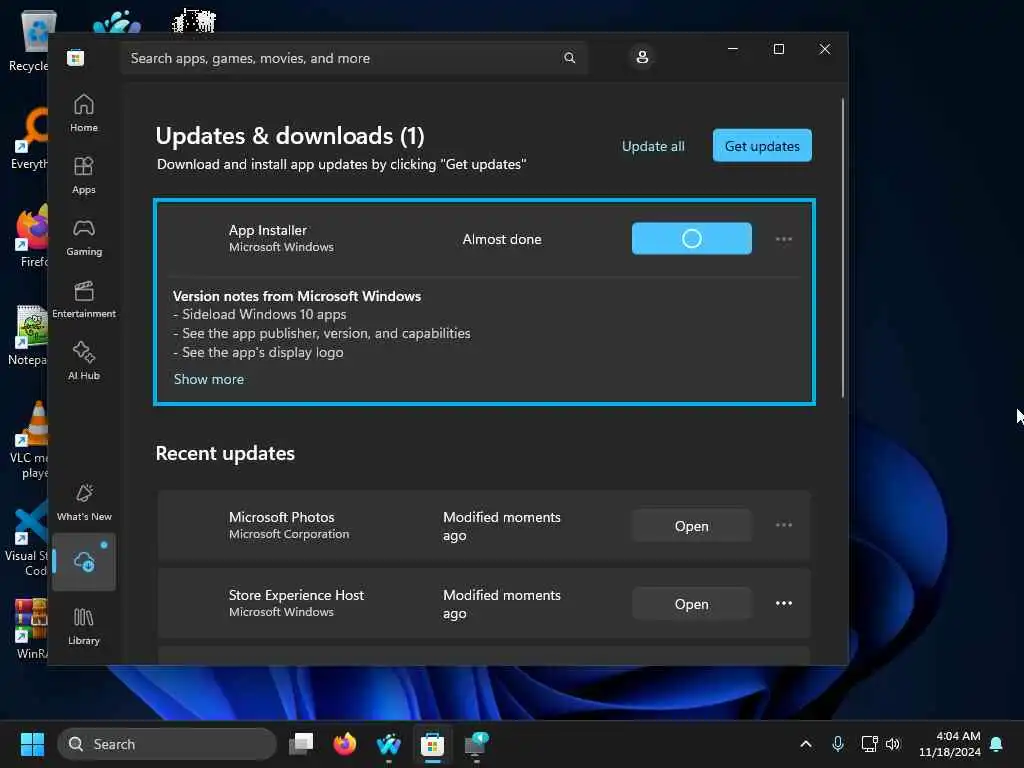
Task: Expand Show more version notes
Action: coord(209,379)
